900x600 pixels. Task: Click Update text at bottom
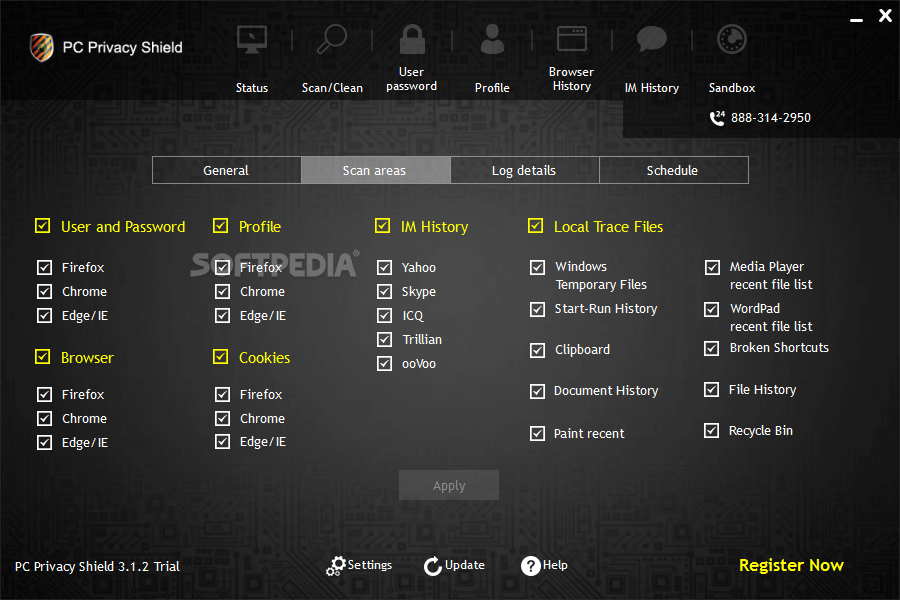point(465,565)
